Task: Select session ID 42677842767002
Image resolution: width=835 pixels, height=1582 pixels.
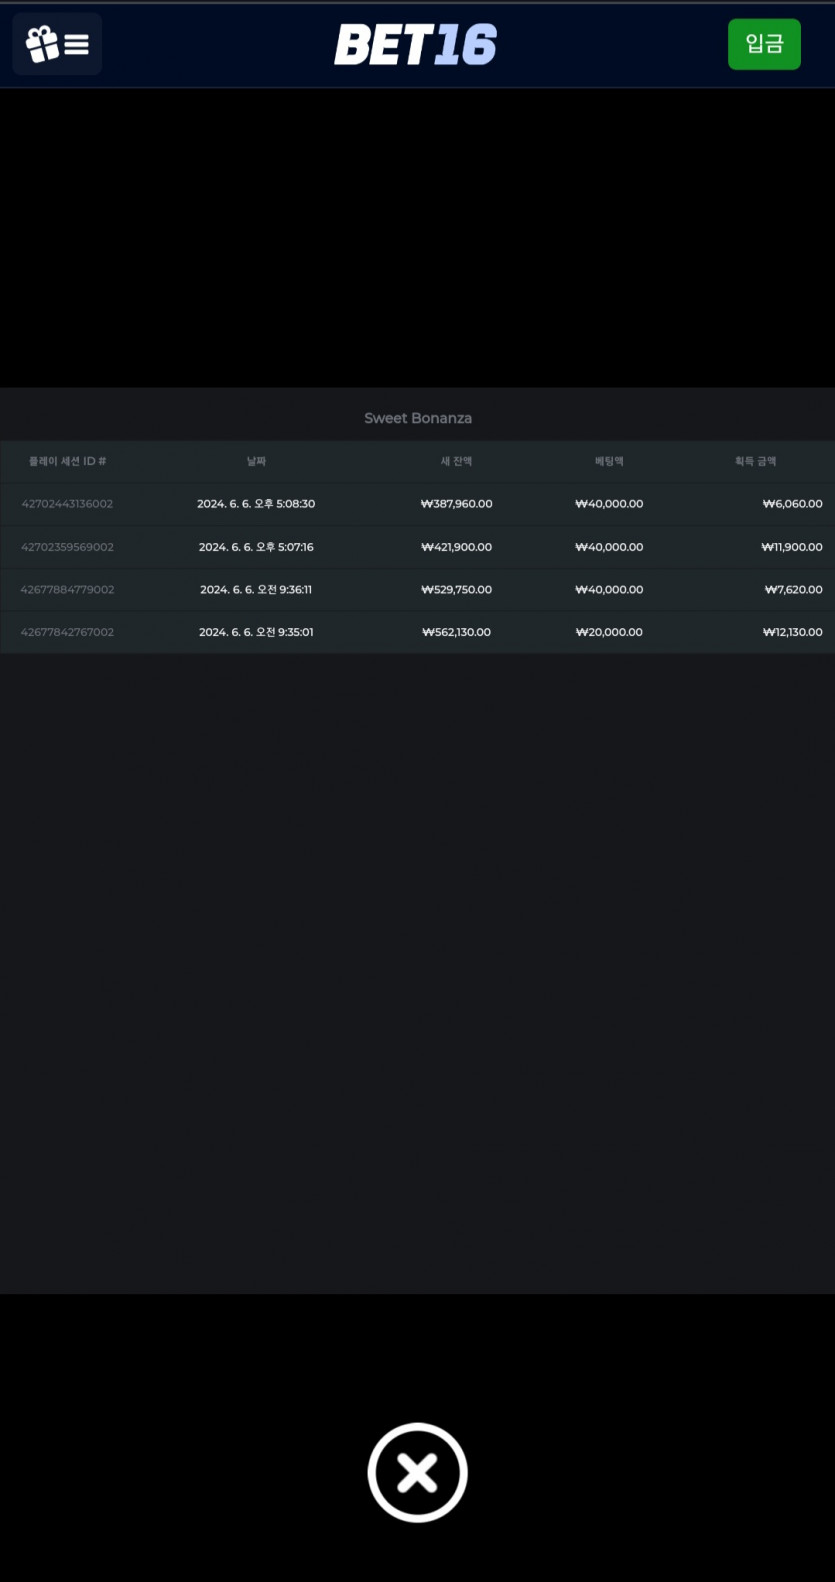Action: pos(67,632)
